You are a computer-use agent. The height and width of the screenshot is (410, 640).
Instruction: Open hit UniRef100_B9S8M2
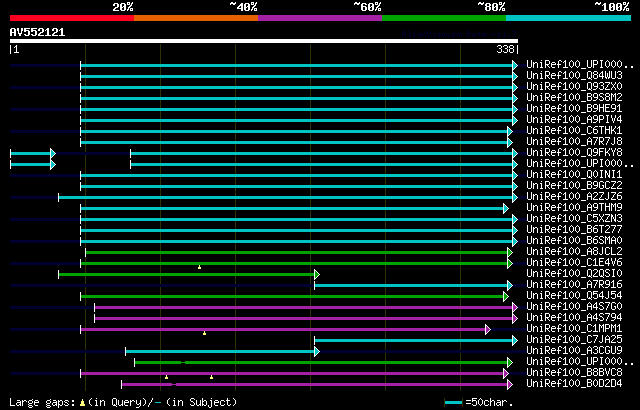pos(574,98)
